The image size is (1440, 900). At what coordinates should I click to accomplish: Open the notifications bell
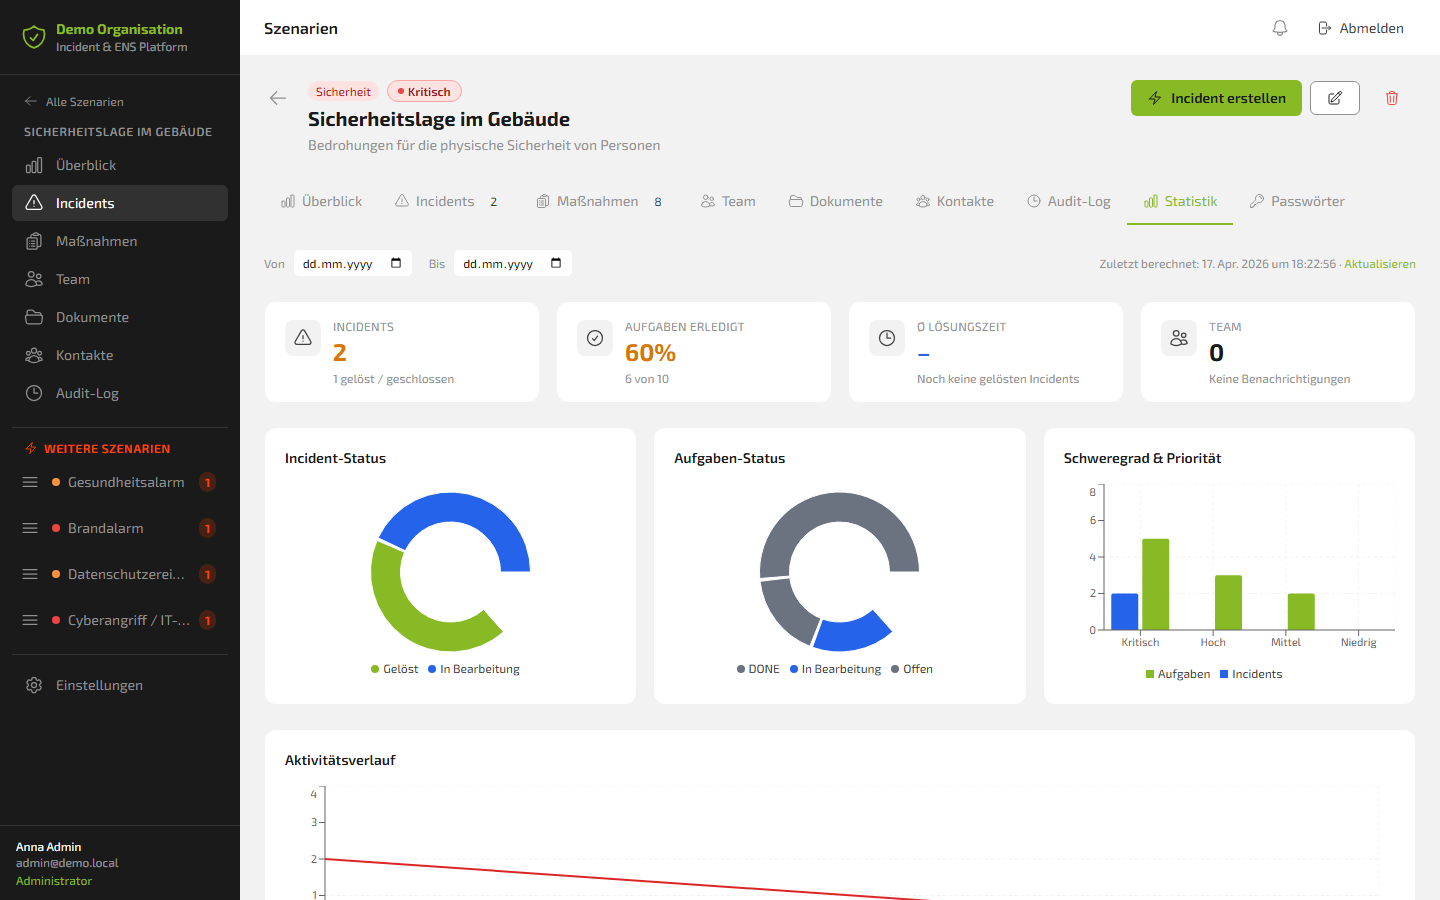tap(1280, 28)
